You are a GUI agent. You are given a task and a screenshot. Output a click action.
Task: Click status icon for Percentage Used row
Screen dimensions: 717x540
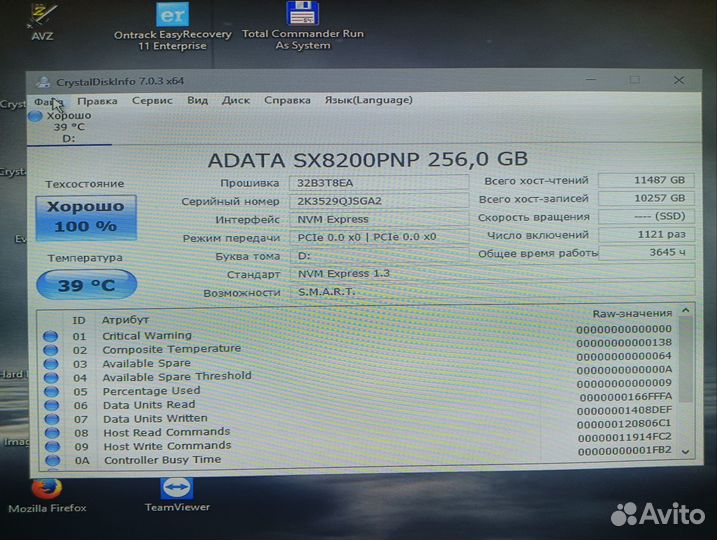pos(51,392)
